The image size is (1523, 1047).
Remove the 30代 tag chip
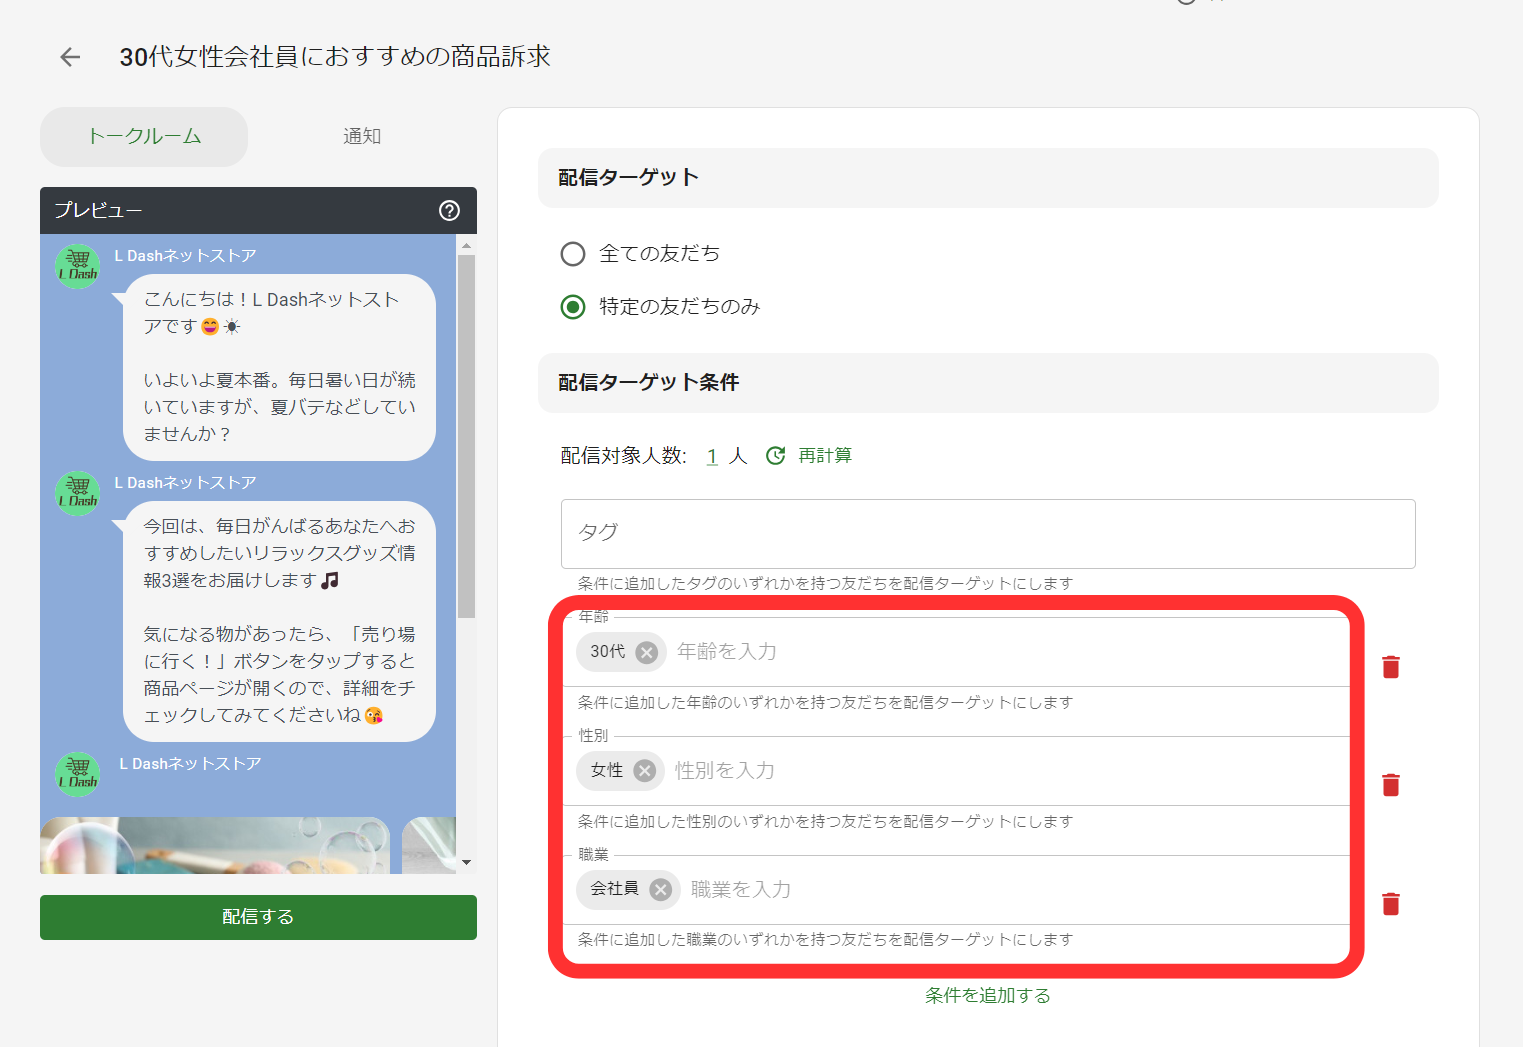647,652
